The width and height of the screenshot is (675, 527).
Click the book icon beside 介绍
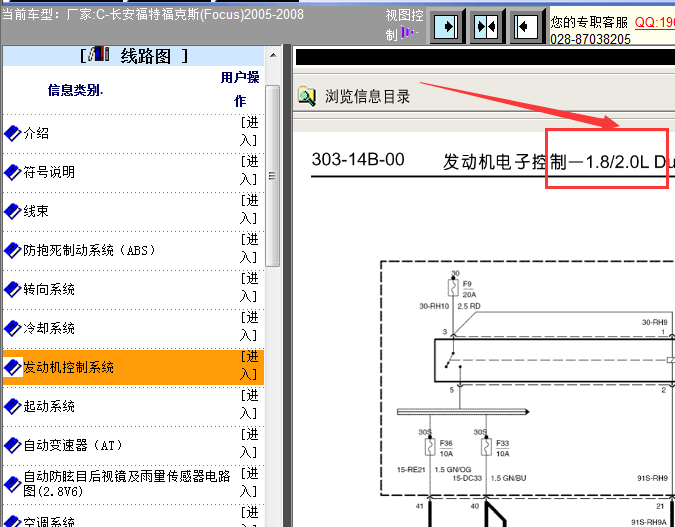pos(12,133)
